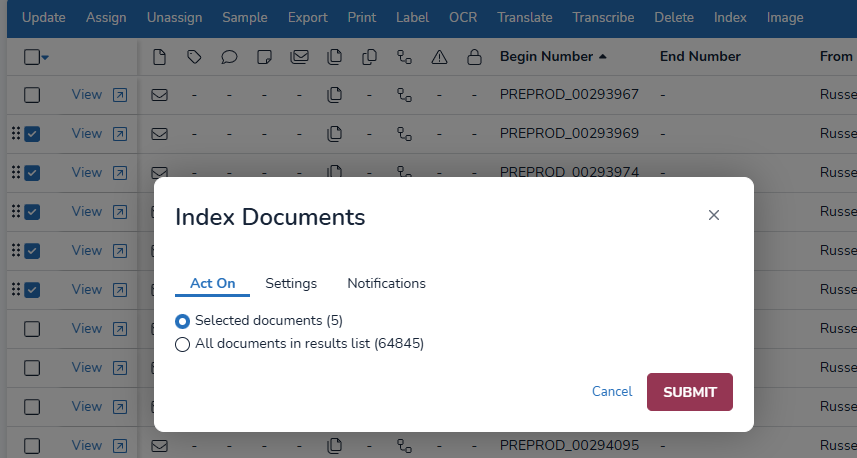Image resolution: width=857 pixels, height=458 pixels.
Task: Click the Cancel link in dialog
Action: [612, 392]
